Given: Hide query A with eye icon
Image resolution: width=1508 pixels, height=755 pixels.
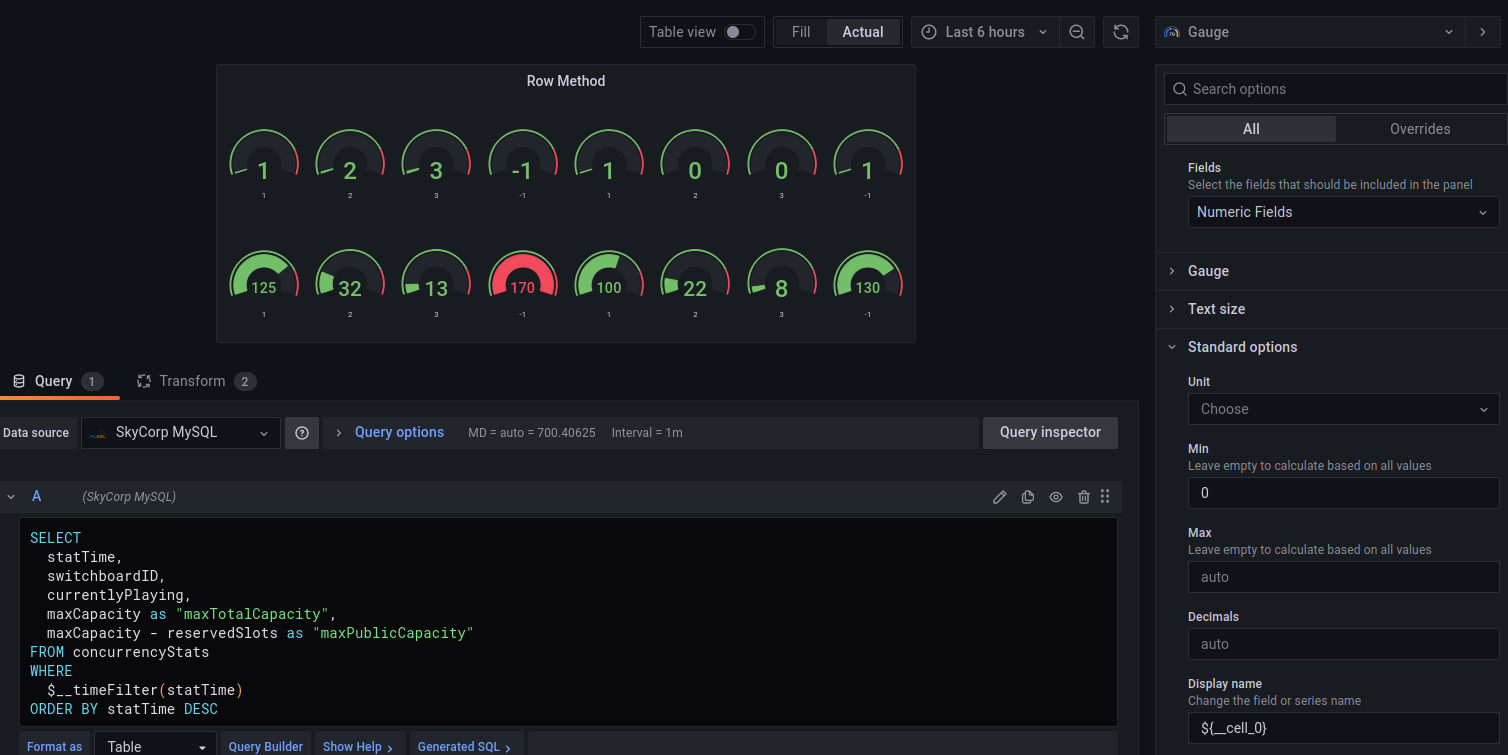Looking at the screenshot, I should (x=1055, y=497).
